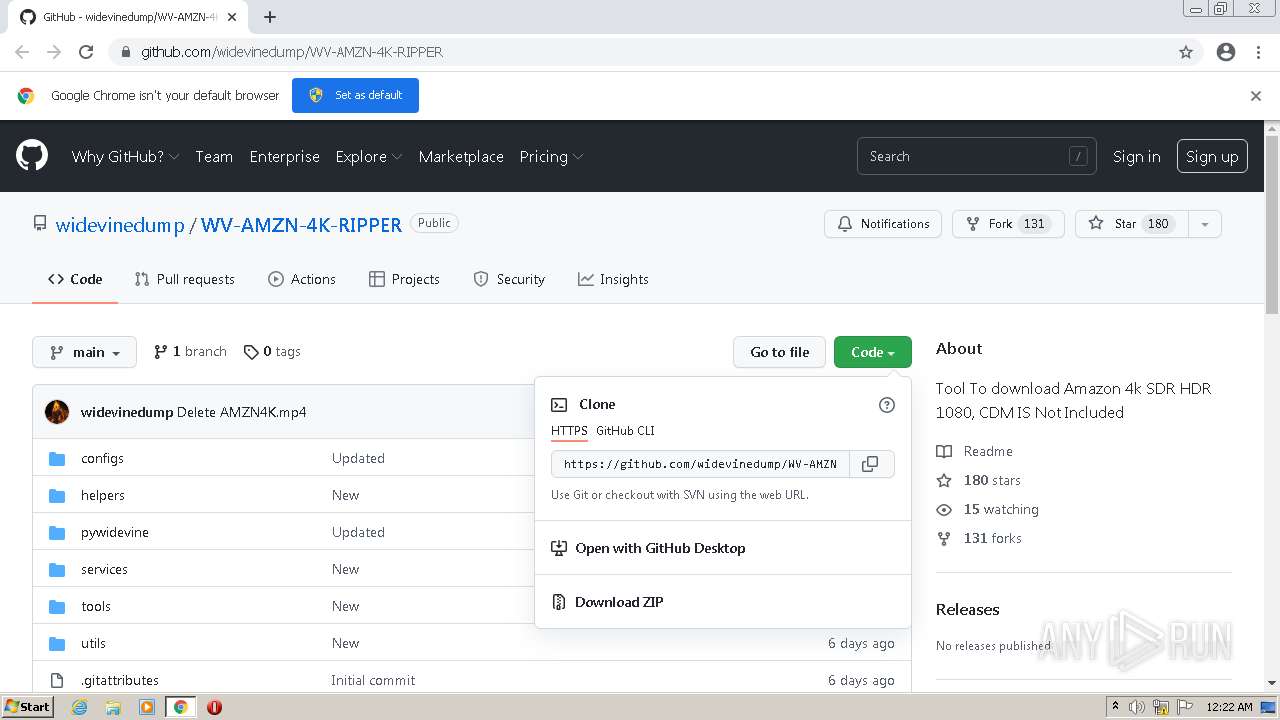This screenshot has height=720, width=1280.
Task: Dismiss the default browser infobar
Action: (x=1256, y=96)
